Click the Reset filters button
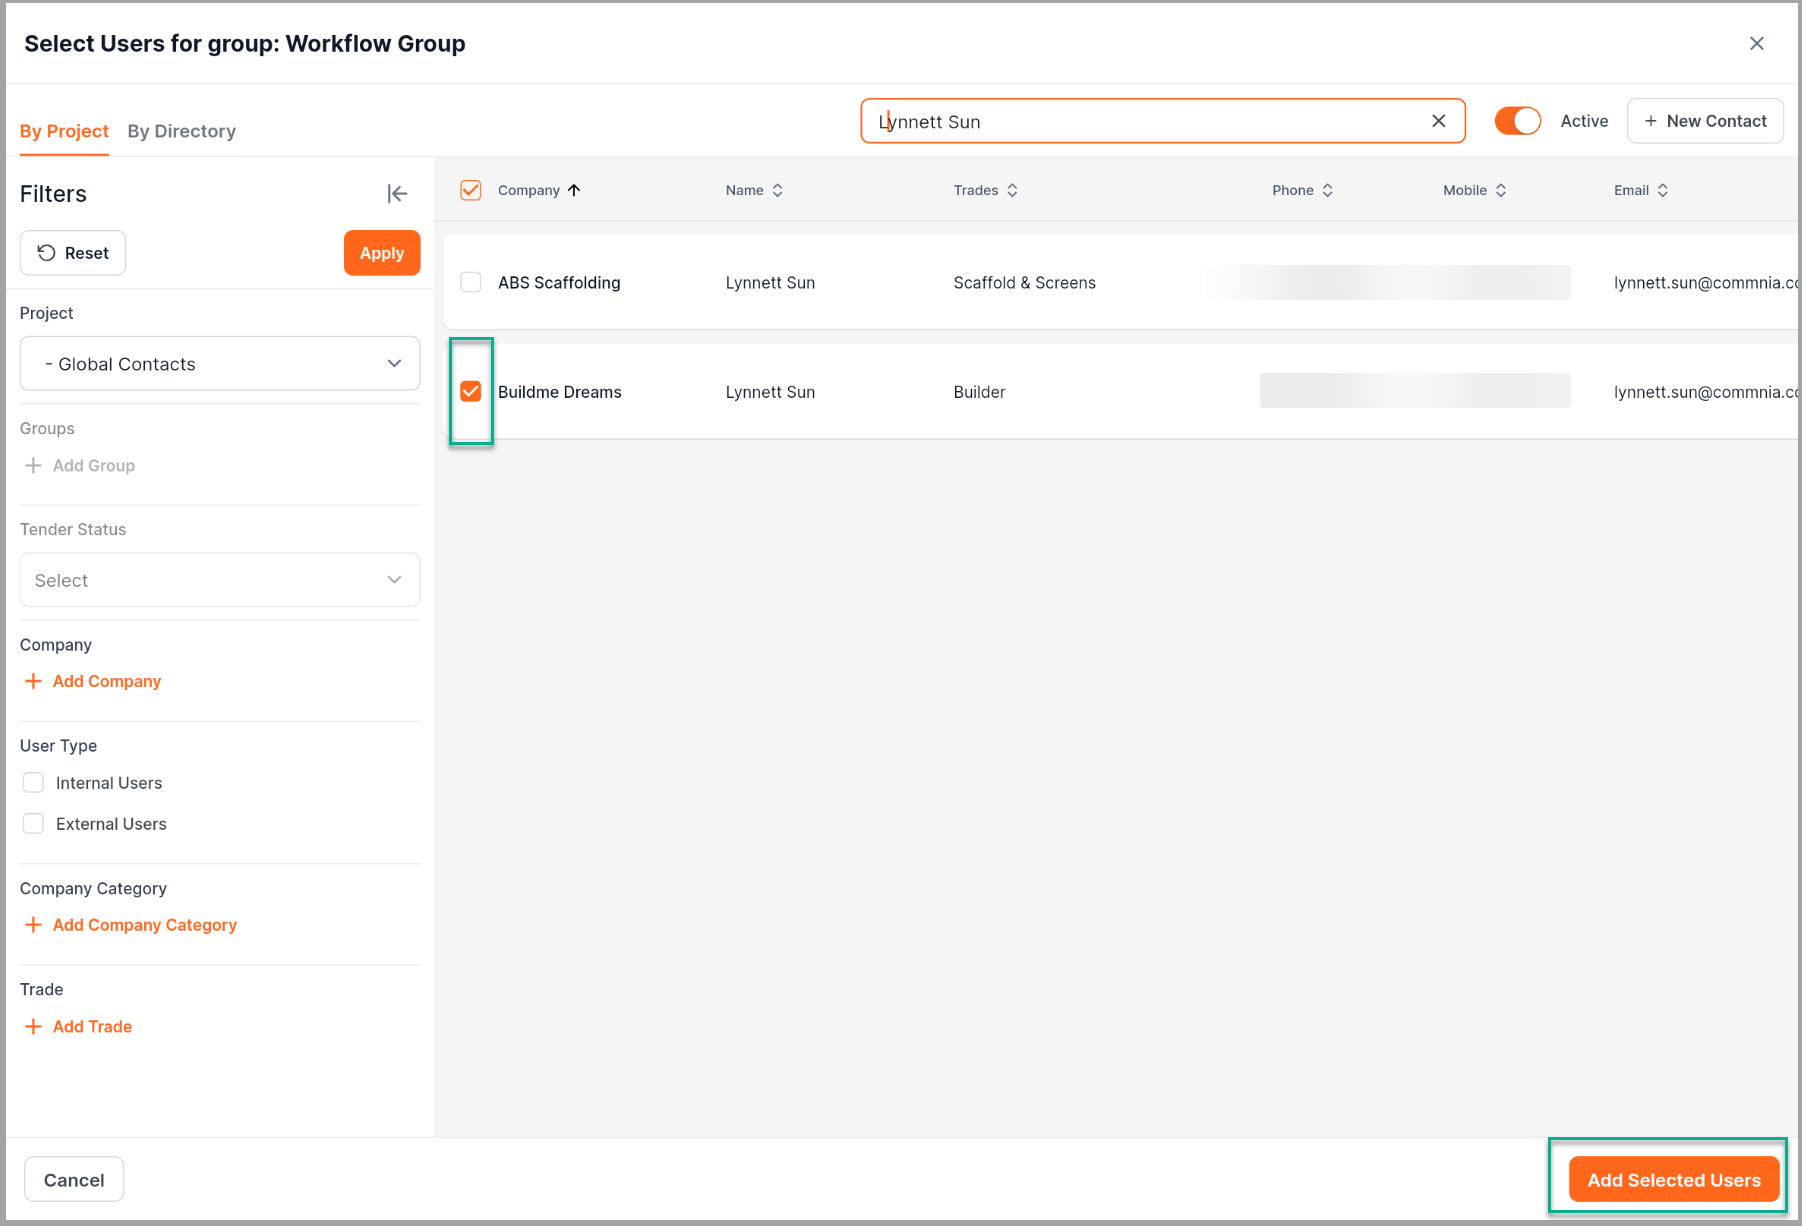Screen dimensions: 1802x1226 (73, 253)
